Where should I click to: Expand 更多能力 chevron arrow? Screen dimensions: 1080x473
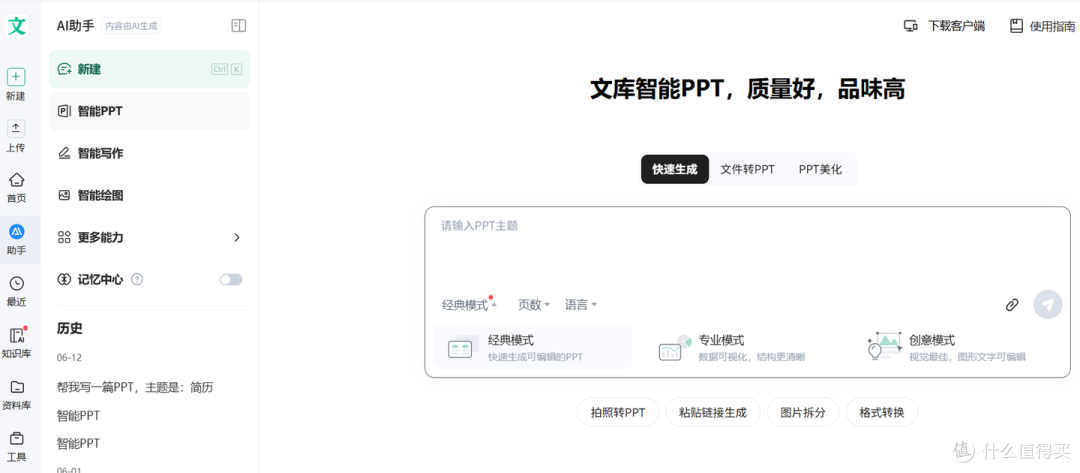[237, 238]
